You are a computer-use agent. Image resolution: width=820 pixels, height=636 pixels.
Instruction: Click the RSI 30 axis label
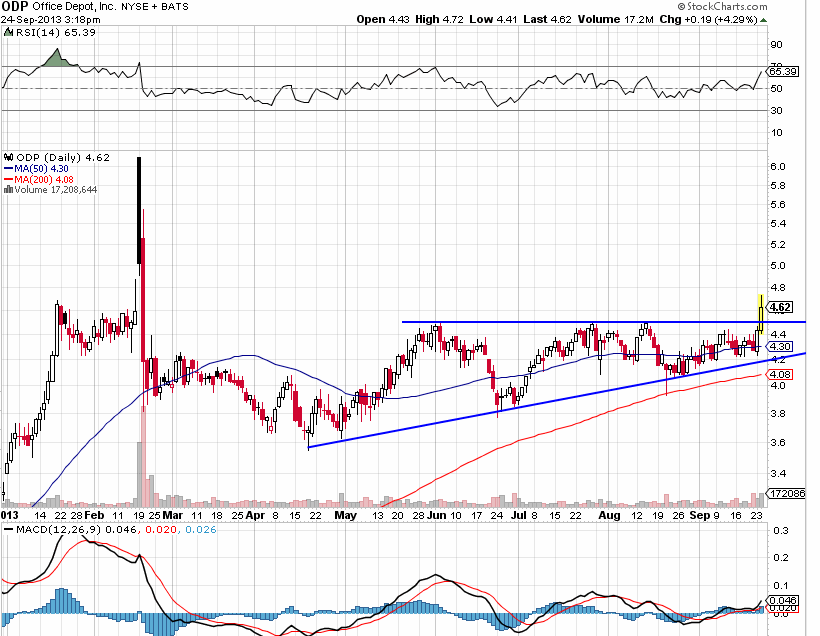pos(777,110)
